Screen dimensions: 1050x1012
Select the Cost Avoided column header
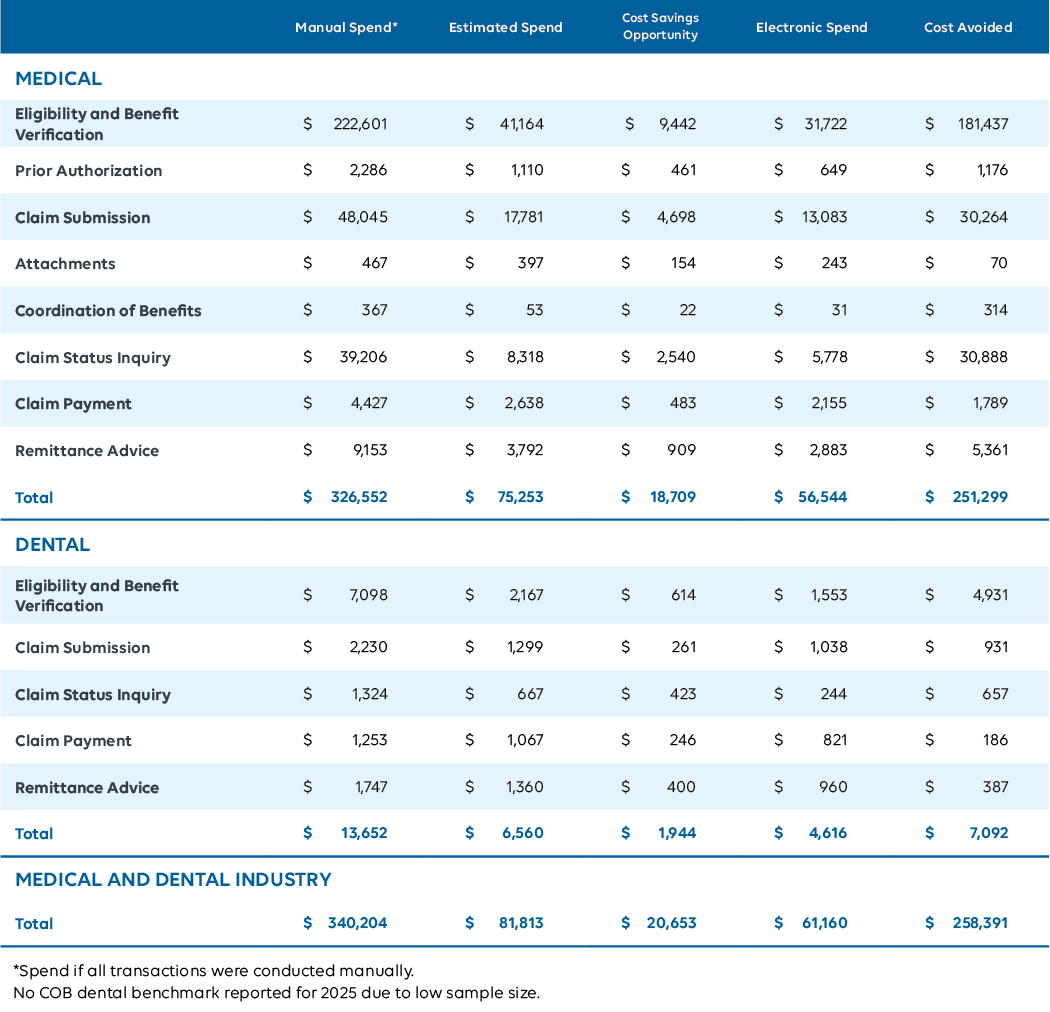click(x=967, y=27)
